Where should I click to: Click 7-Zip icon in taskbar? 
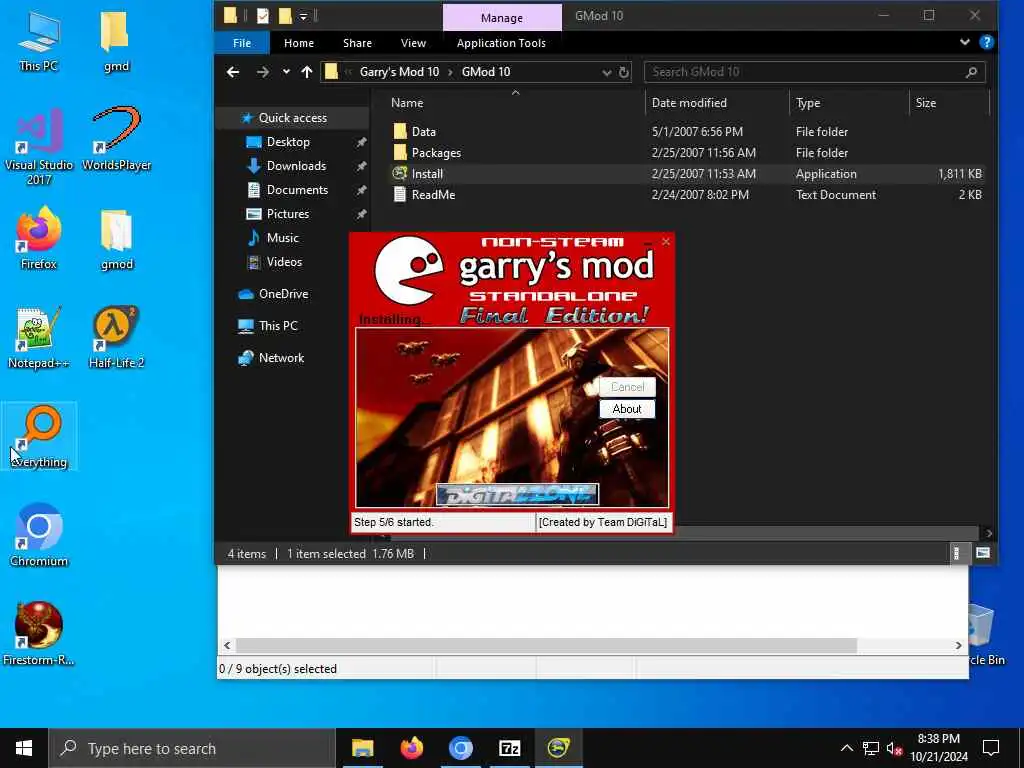pyautogui.click(x=509, y=748)
